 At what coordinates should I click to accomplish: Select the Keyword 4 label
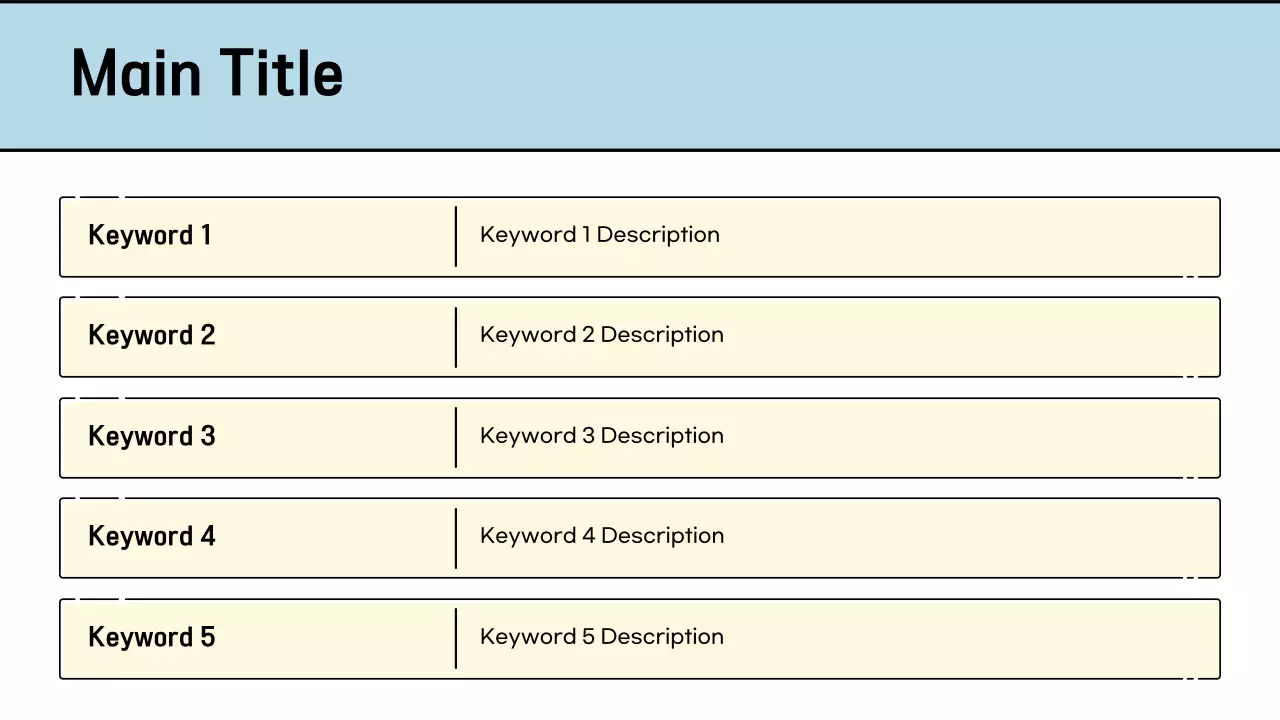pos(152,536)
